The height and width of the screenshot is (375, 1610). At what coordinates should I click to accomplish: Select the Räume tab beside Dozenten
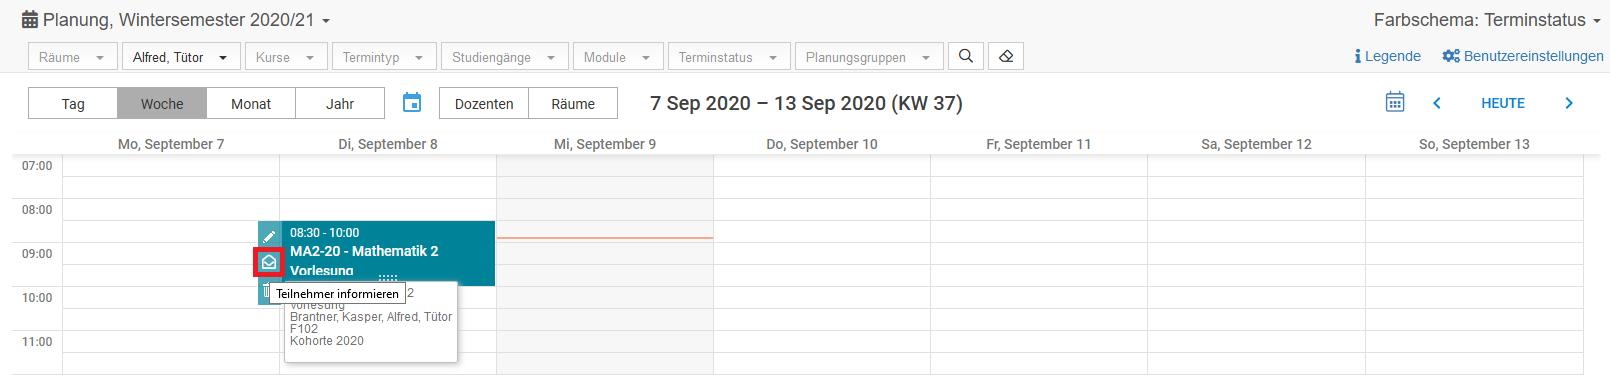coord(573,103)
